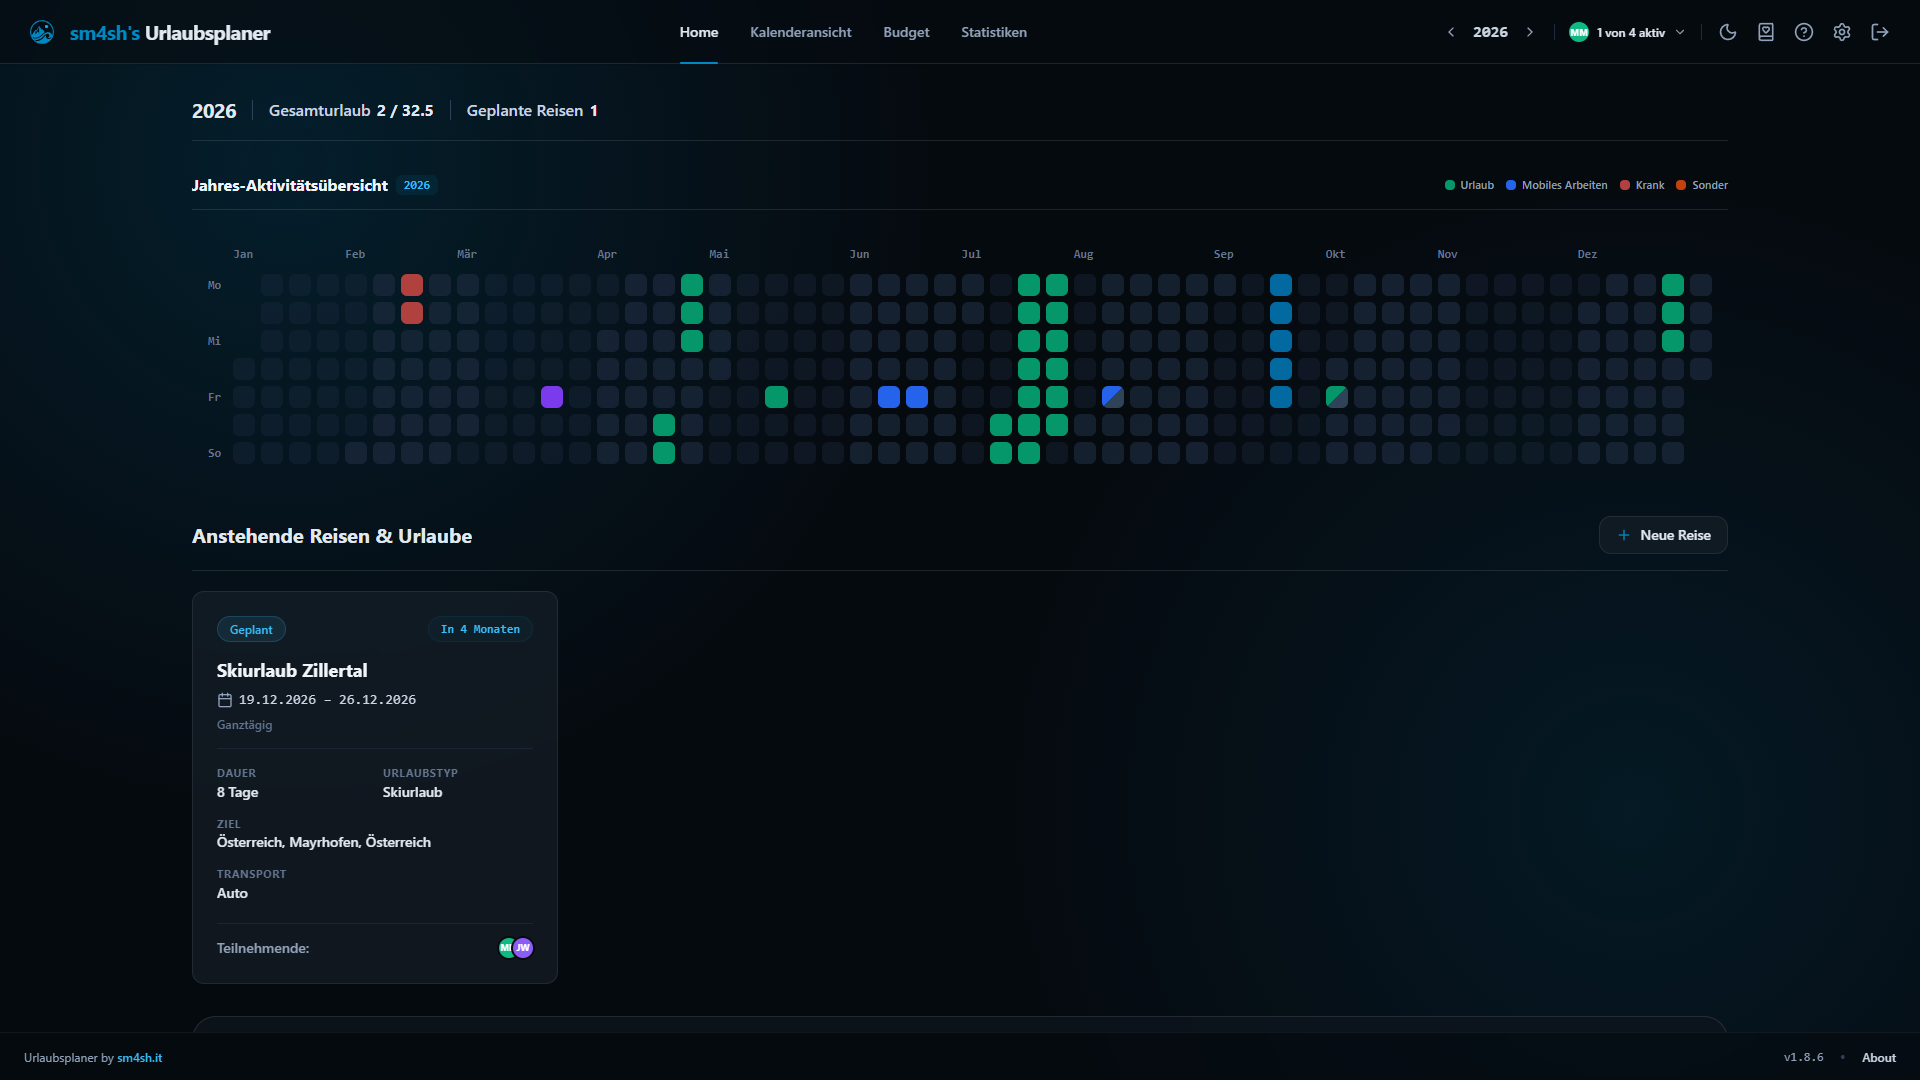Click the JW participant avatar
This screenshot has height=1080, width=1920.
coord(523,948)
